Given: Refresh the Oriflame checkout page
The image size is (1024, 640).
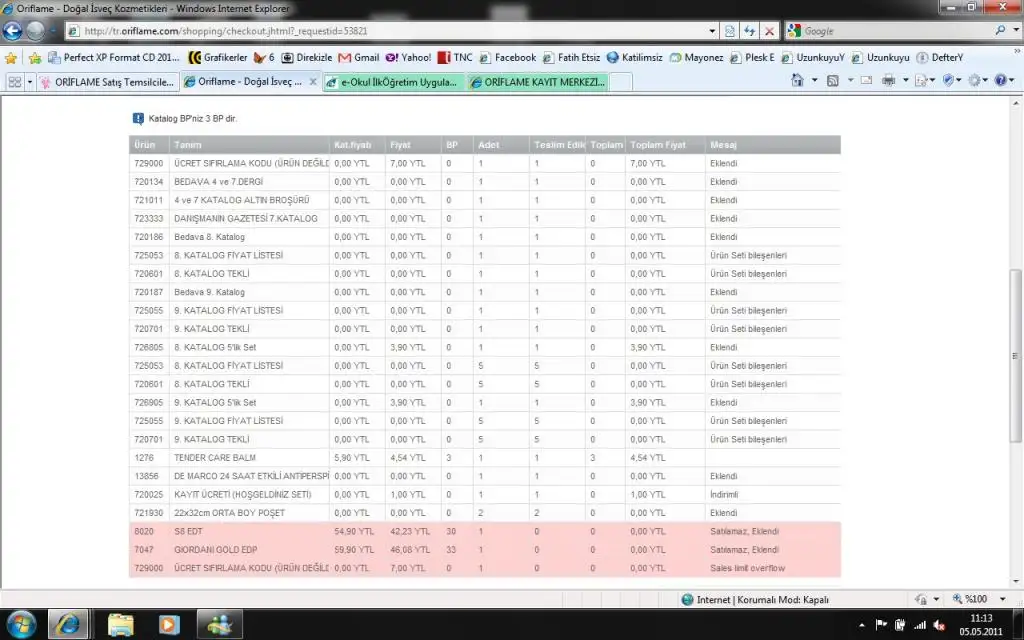Looking at the screenshot, I should click(x=750, y=31).
